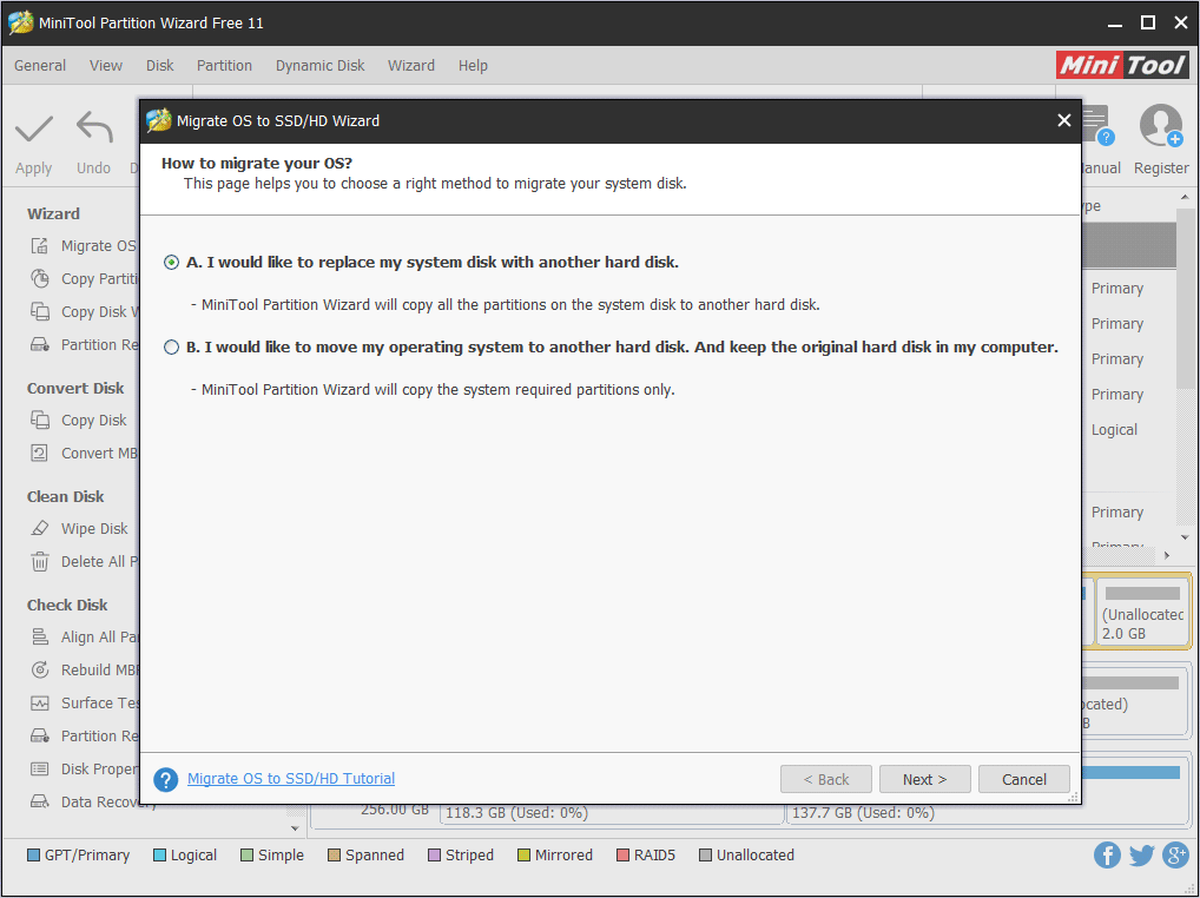1200x898 pixels.
Task: Click the Surface Test icon
Action: pyautogui.click(x=40, y=703)
